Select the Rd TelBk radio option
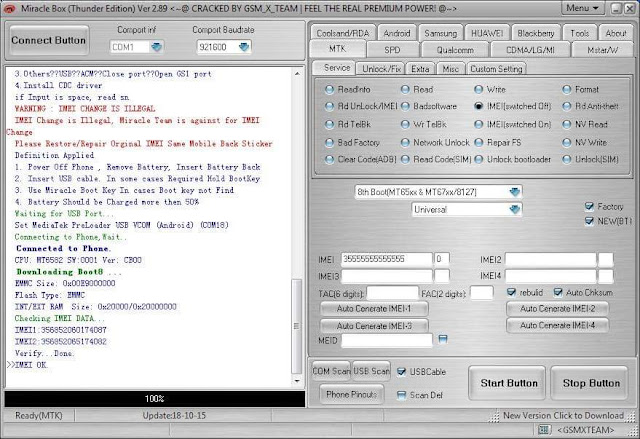Screen dimensions: 640x439 tap(329, 124)
